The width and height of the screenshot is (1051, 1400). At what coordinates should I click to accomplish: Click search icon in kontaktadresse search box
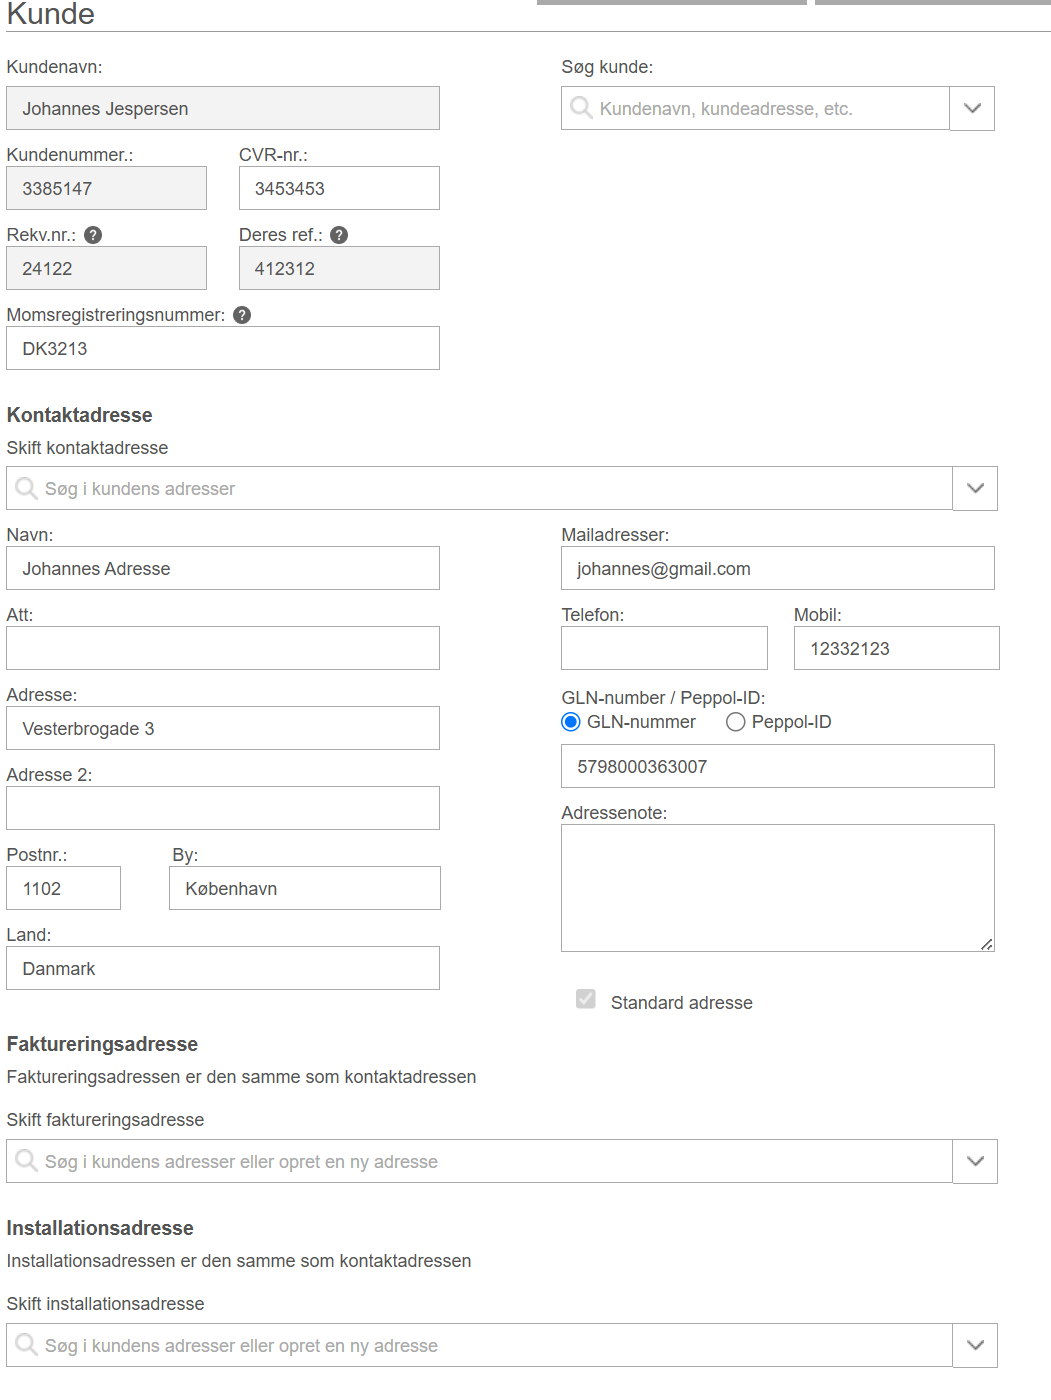coord(26,488)
